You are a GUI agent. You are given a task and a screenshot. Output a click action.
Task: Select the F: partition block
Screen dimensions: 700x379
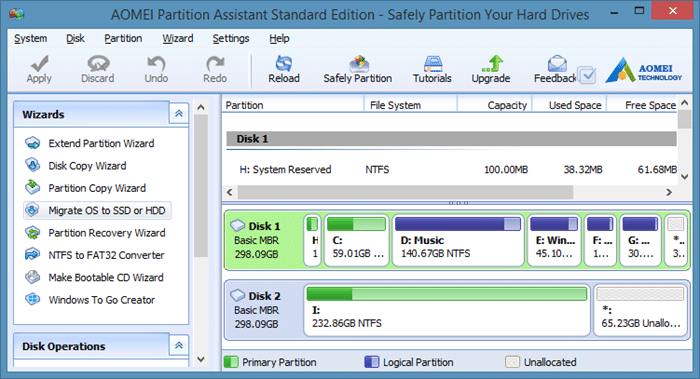(x=600, y=240)
